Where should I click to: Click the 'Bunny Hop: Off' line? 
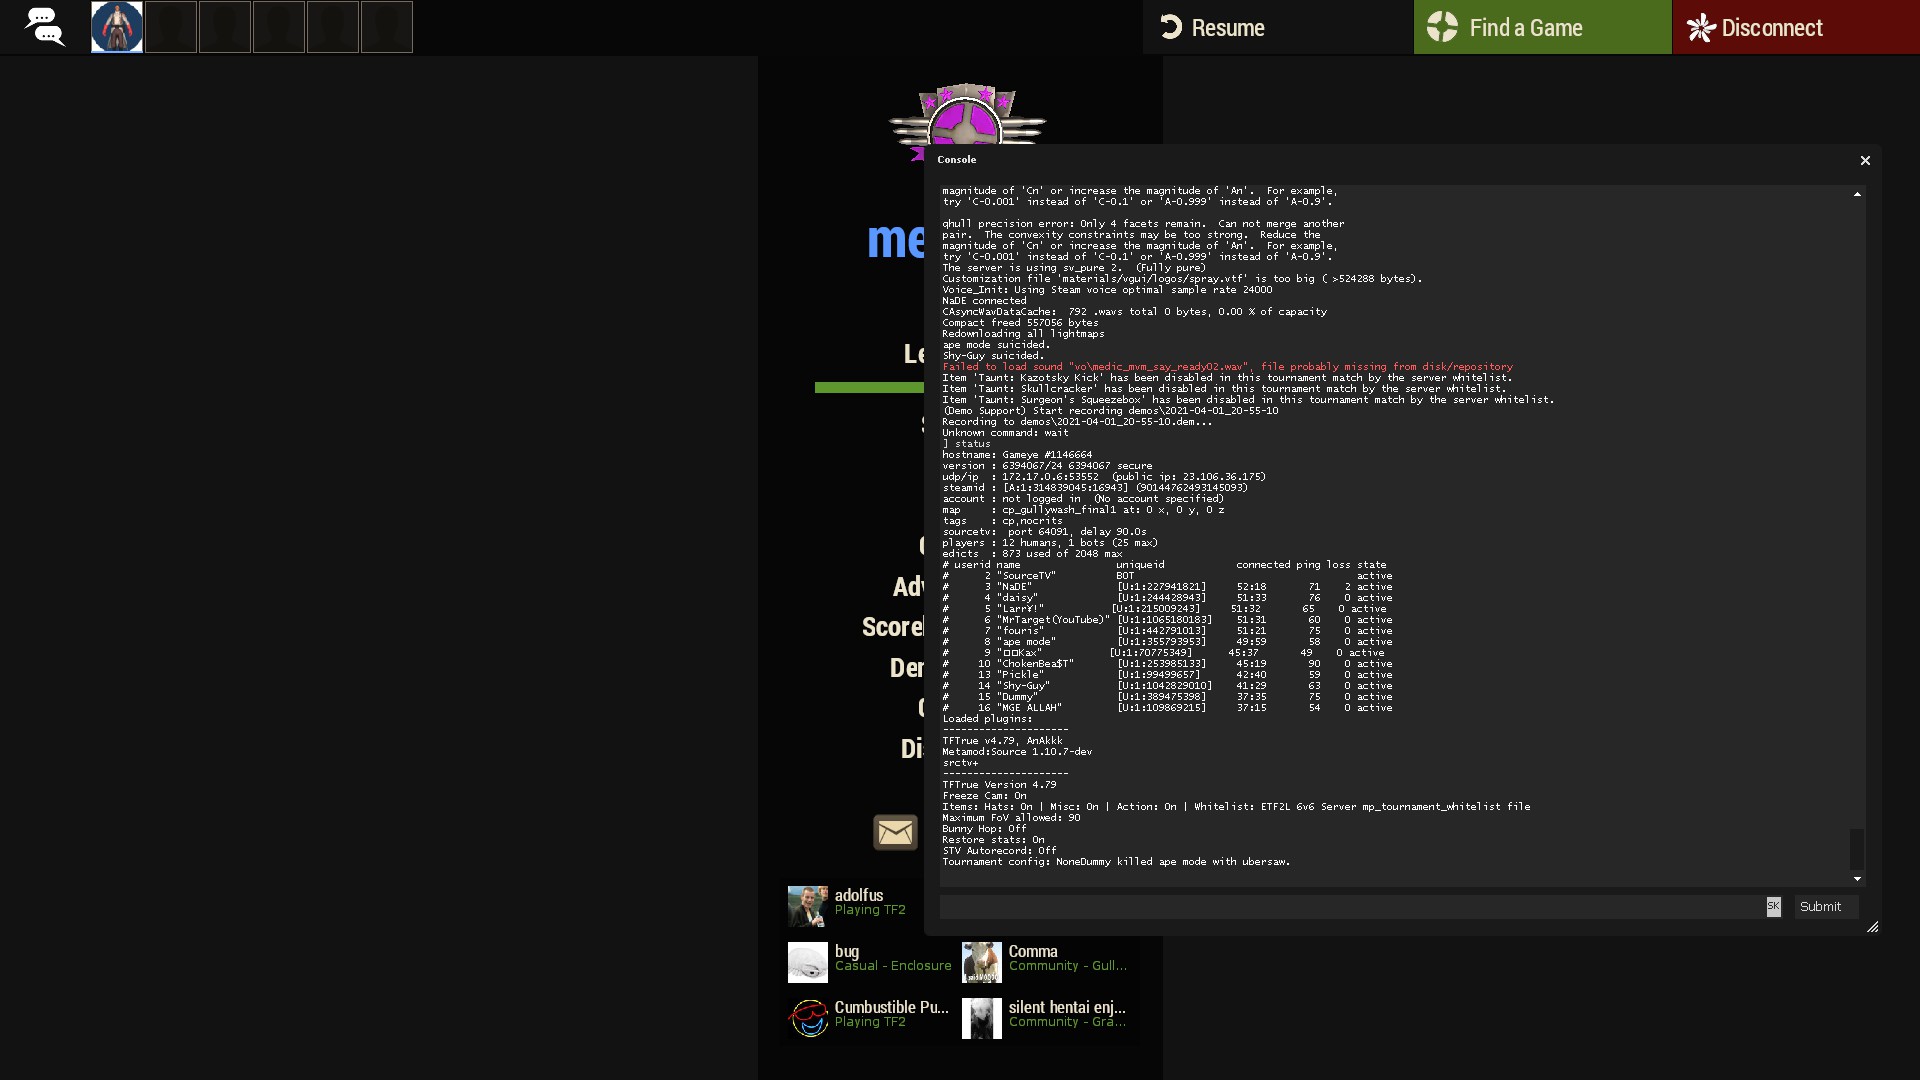tap(984, 829)
